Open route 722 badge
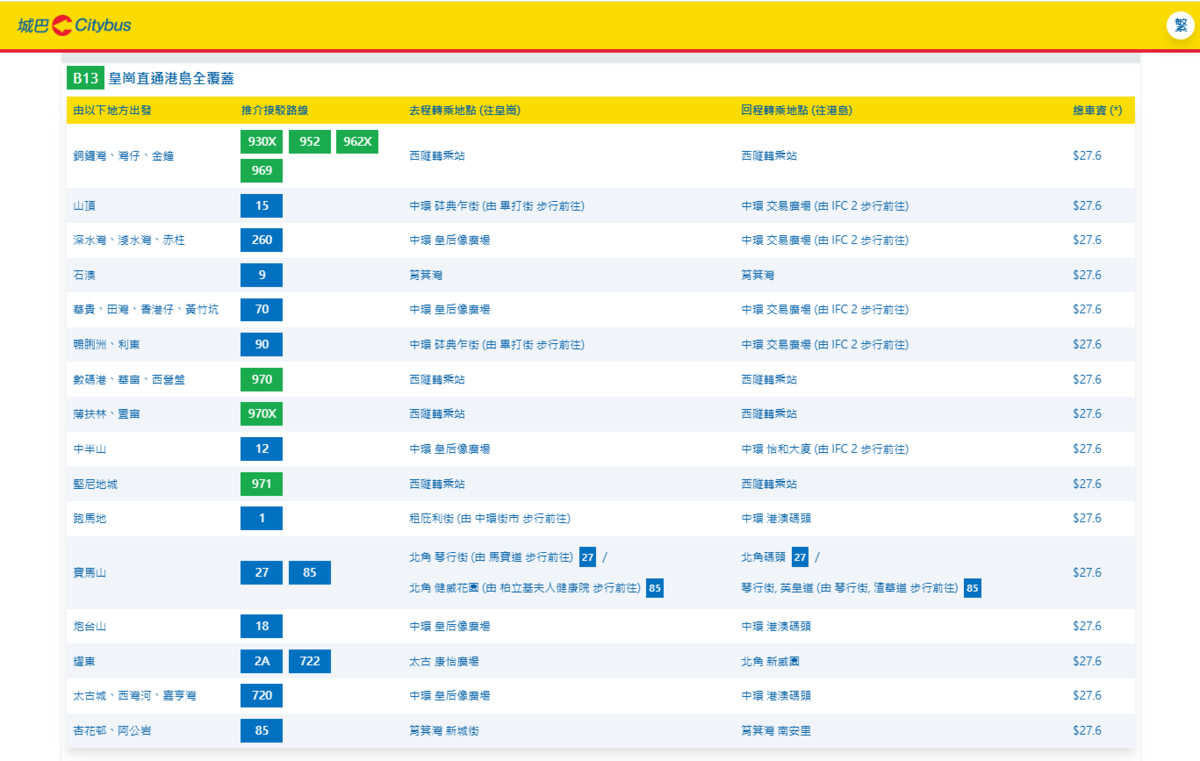This screenshot has width=1200, height=761. click(x=310, y=661)
